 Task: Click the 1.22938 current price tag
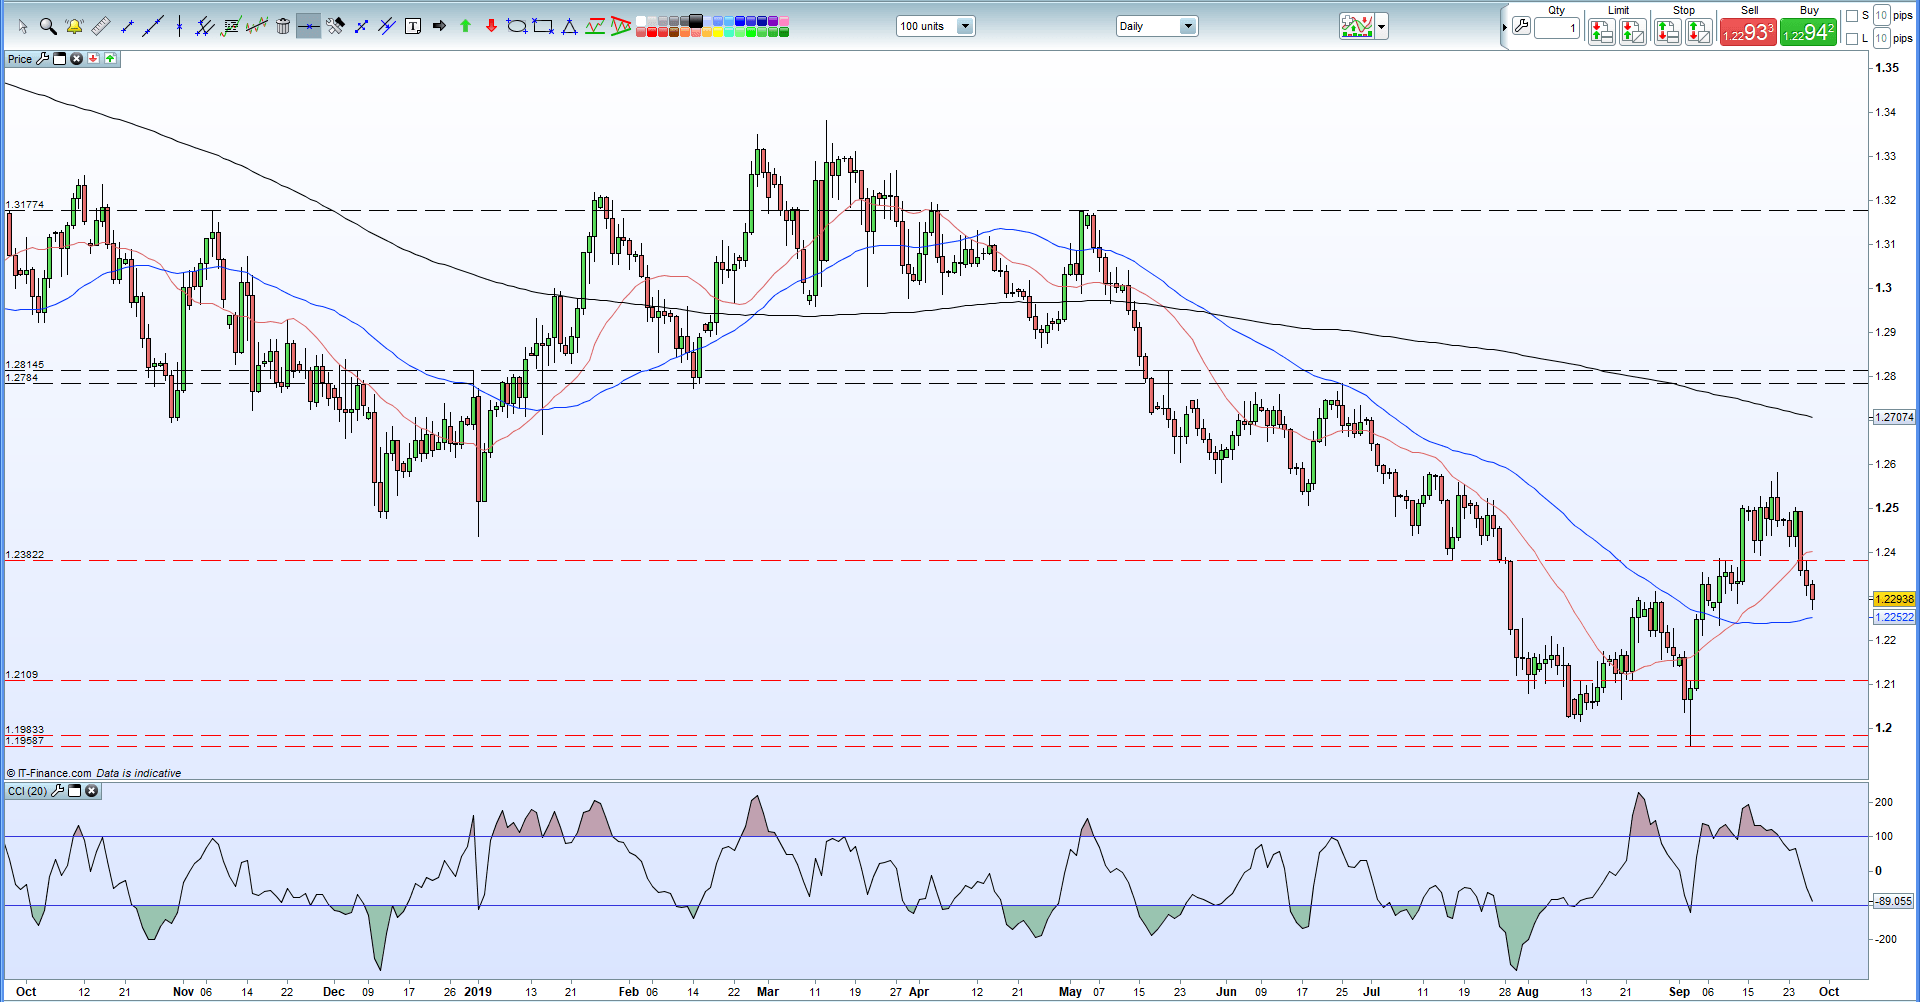[1894, 599]
